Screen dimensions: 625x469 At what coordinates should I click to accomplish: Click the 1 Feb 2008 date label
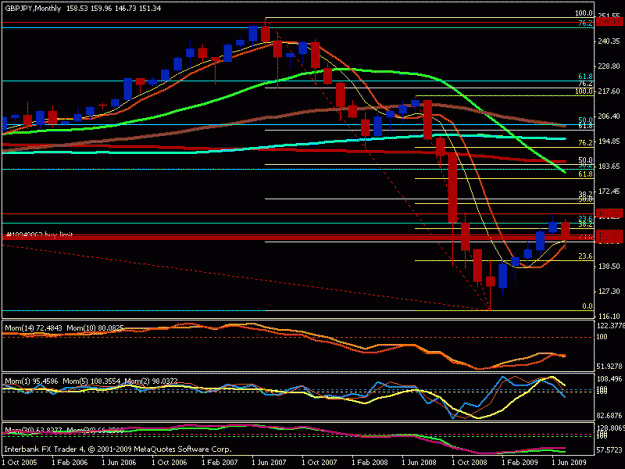click(x=369, y=462)
